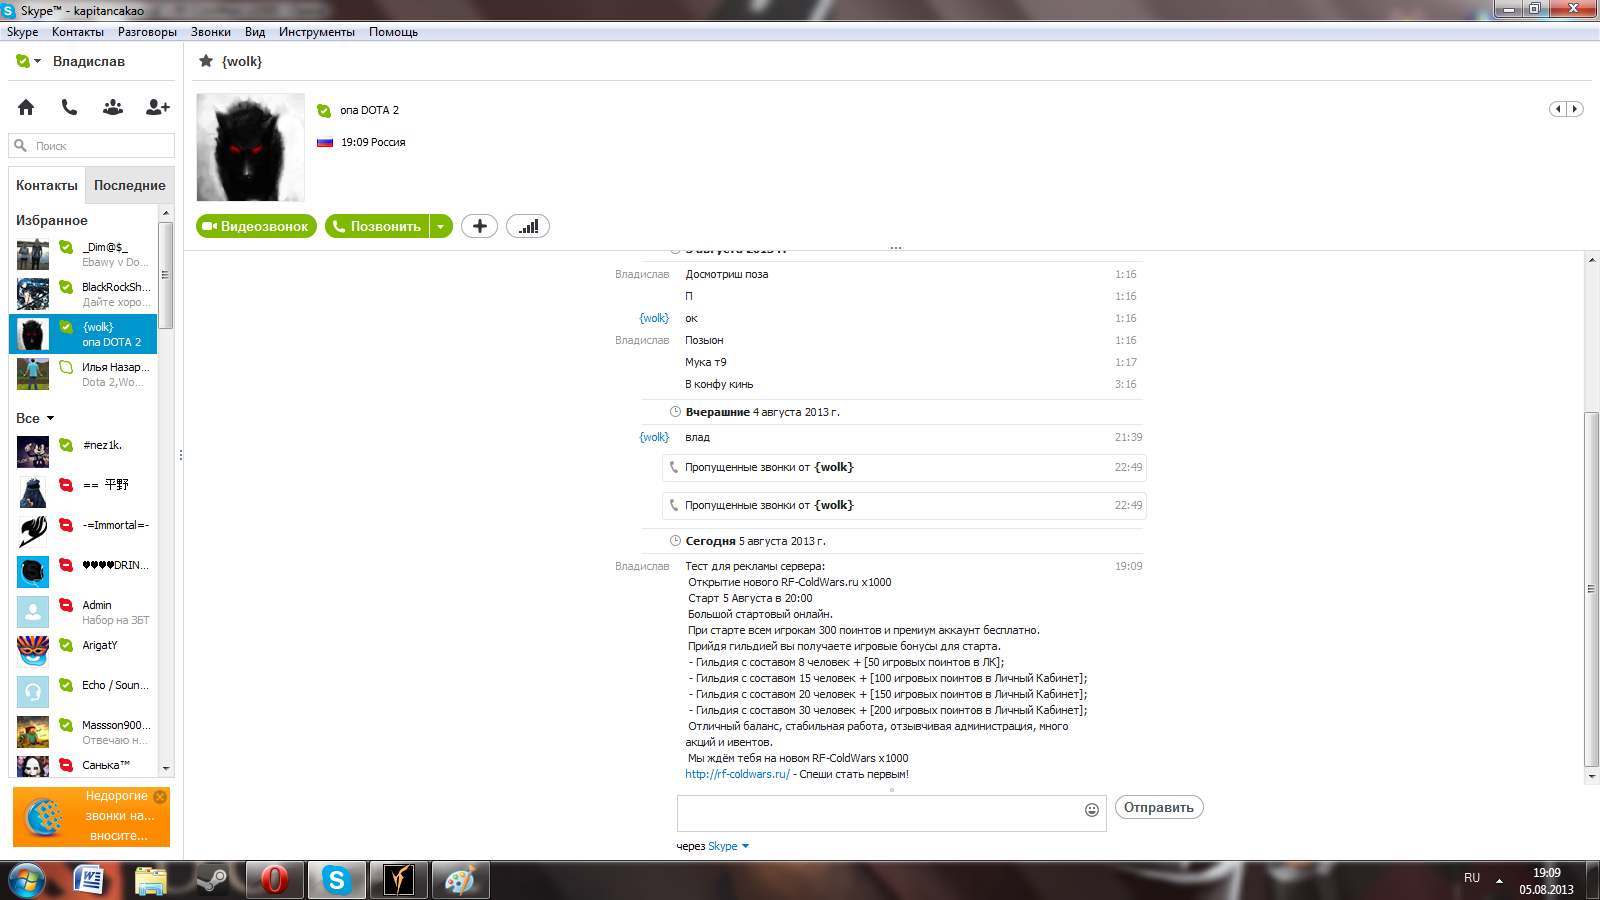
Task: Click the message 'В конфу кинь'
Action: click(x=719, y=384)
